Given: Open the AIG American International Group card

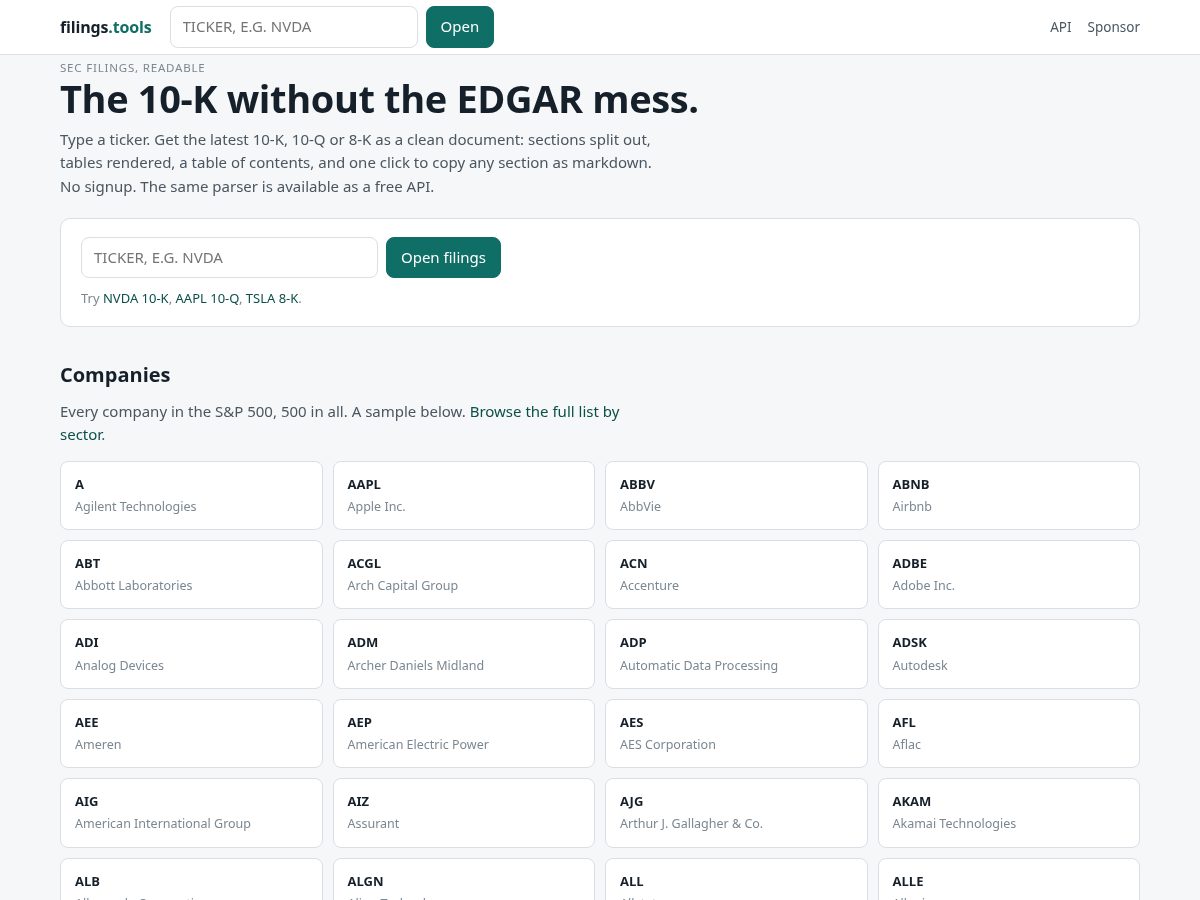Looking at the screenshot, I should point(191,813).
